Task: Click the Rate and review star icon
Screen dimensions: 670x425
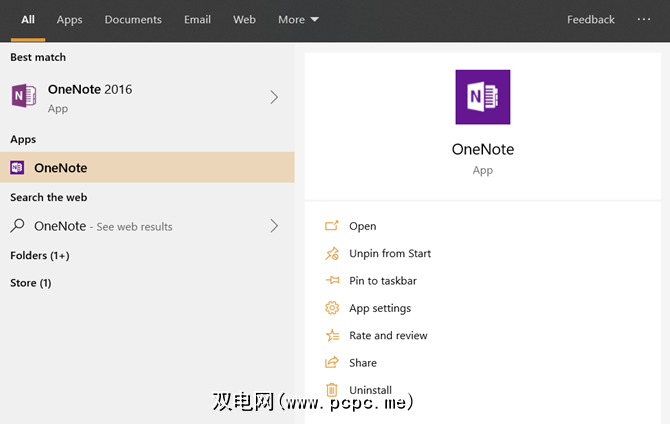Action: click(x=332, y=336)
